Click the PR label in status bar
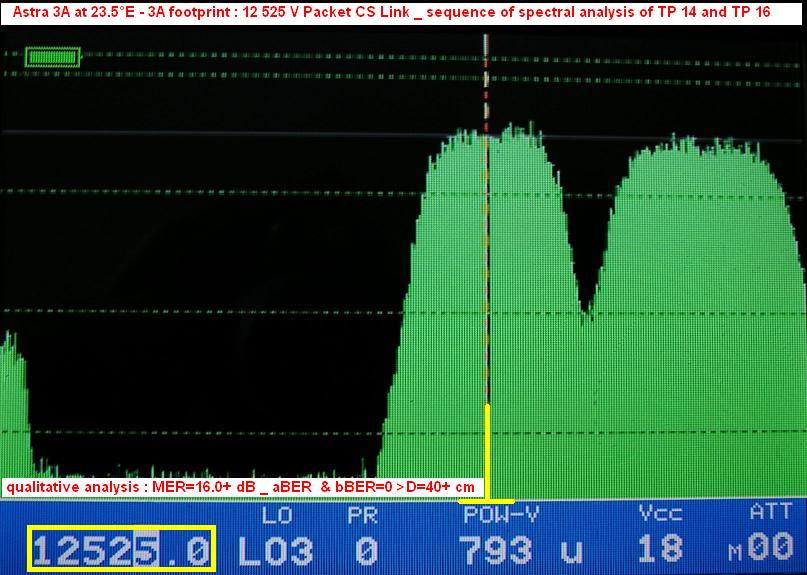 click(x=361, y=516)
